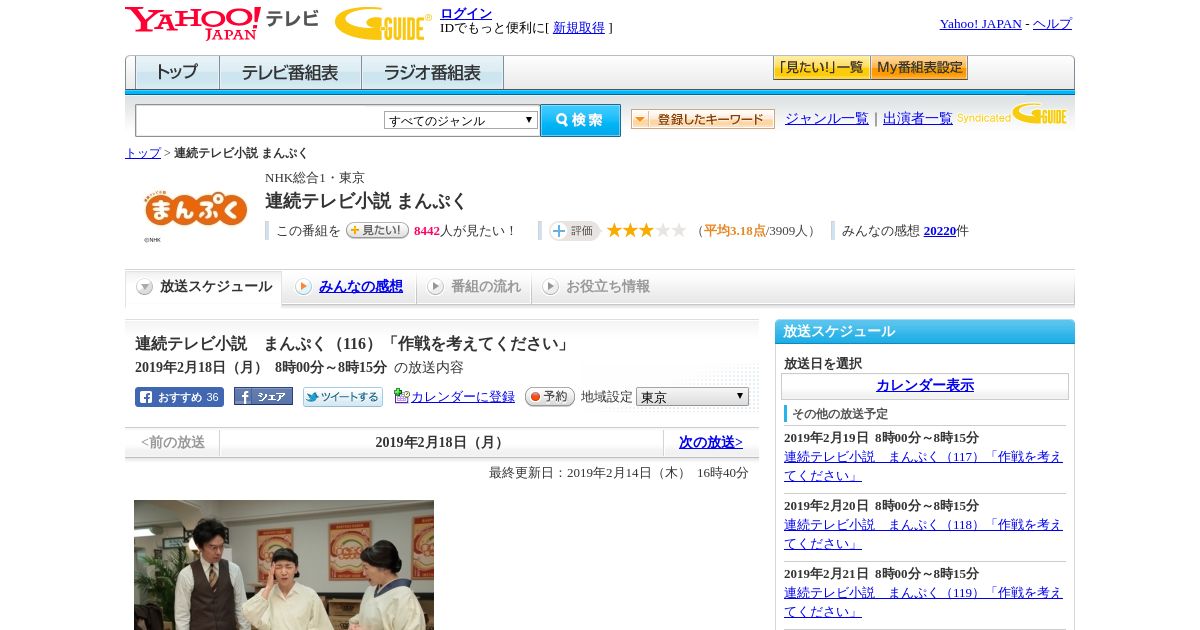The image size is (1200, 630).
Task: Click the 新規取得 link
Action: [579, 28]
